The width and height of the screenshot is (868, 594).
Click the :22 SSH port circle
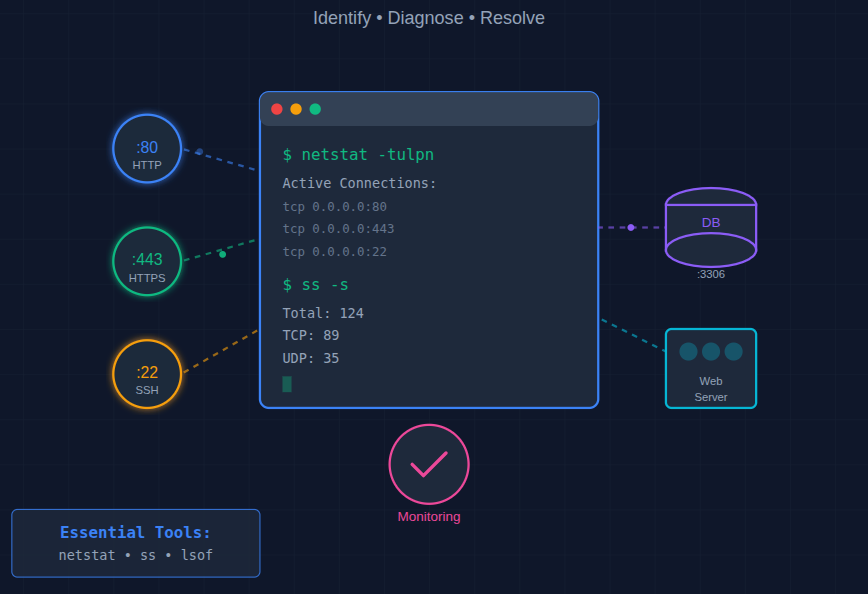point(147,374)
